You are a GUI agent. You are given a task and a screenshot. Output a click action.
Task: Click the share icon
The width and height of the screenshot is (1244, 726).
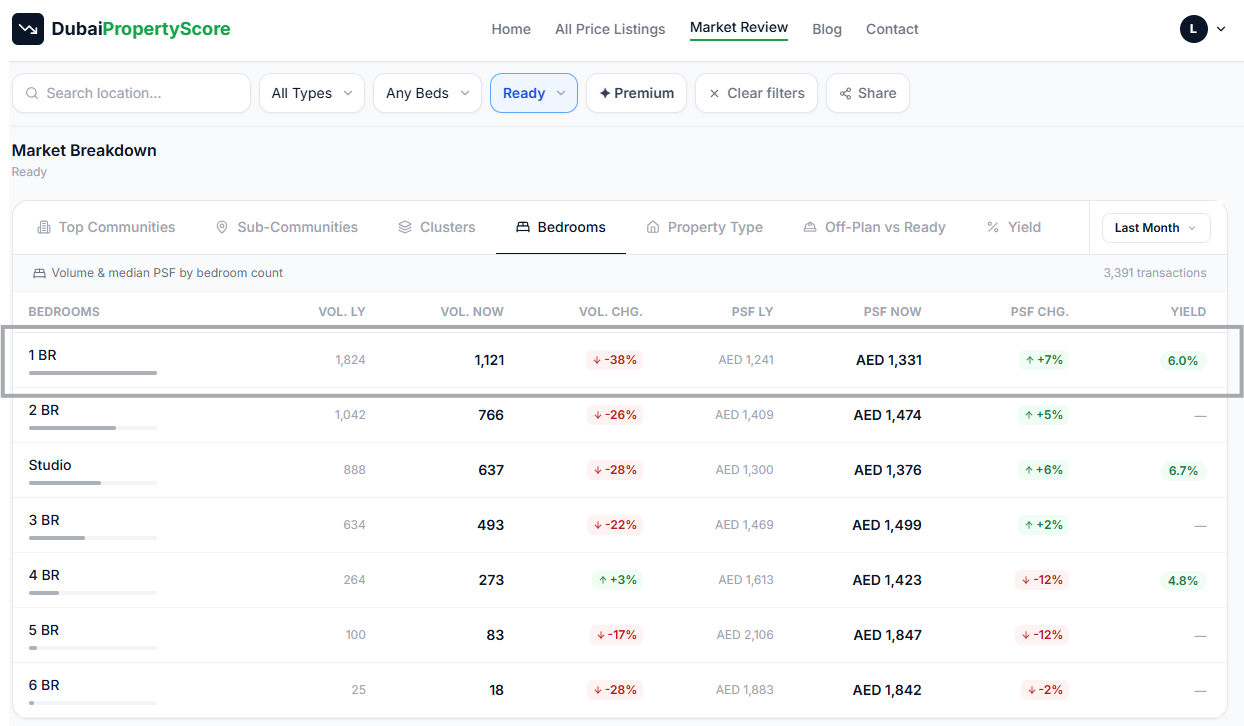click(846, 93)
